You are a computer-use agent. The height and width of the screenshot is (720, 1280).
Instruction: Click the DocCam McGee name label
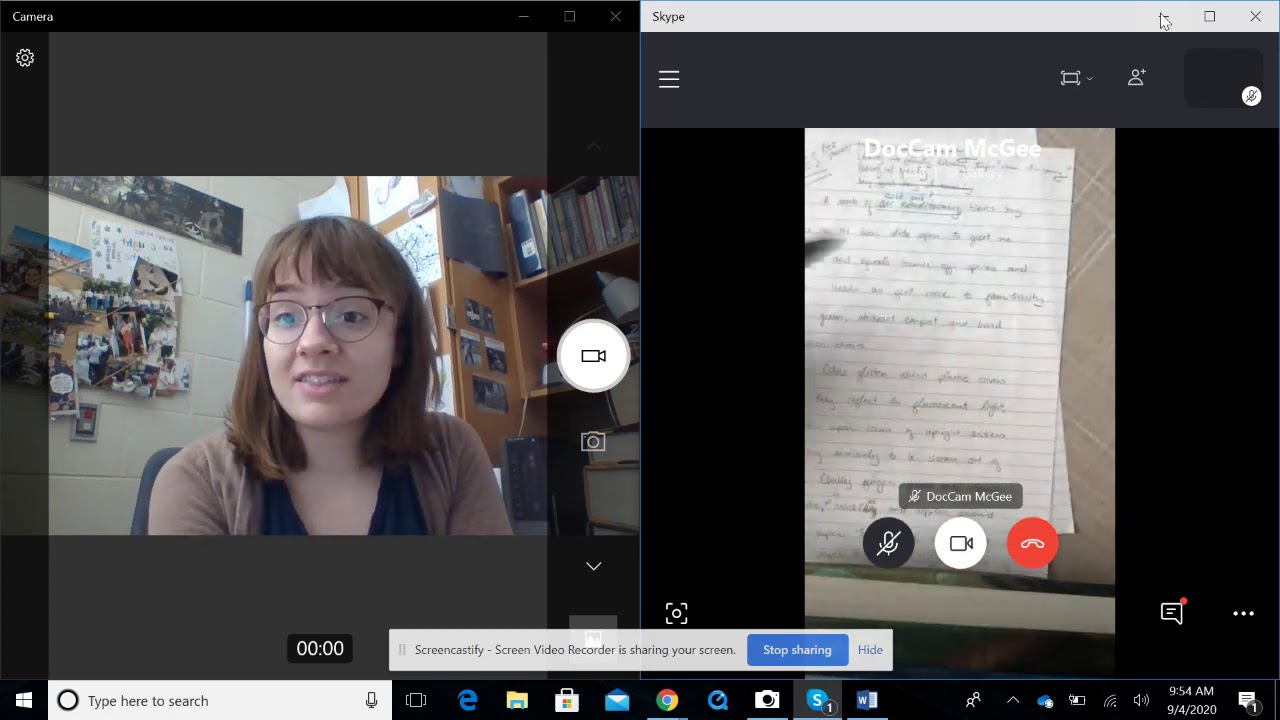point(961,496)
